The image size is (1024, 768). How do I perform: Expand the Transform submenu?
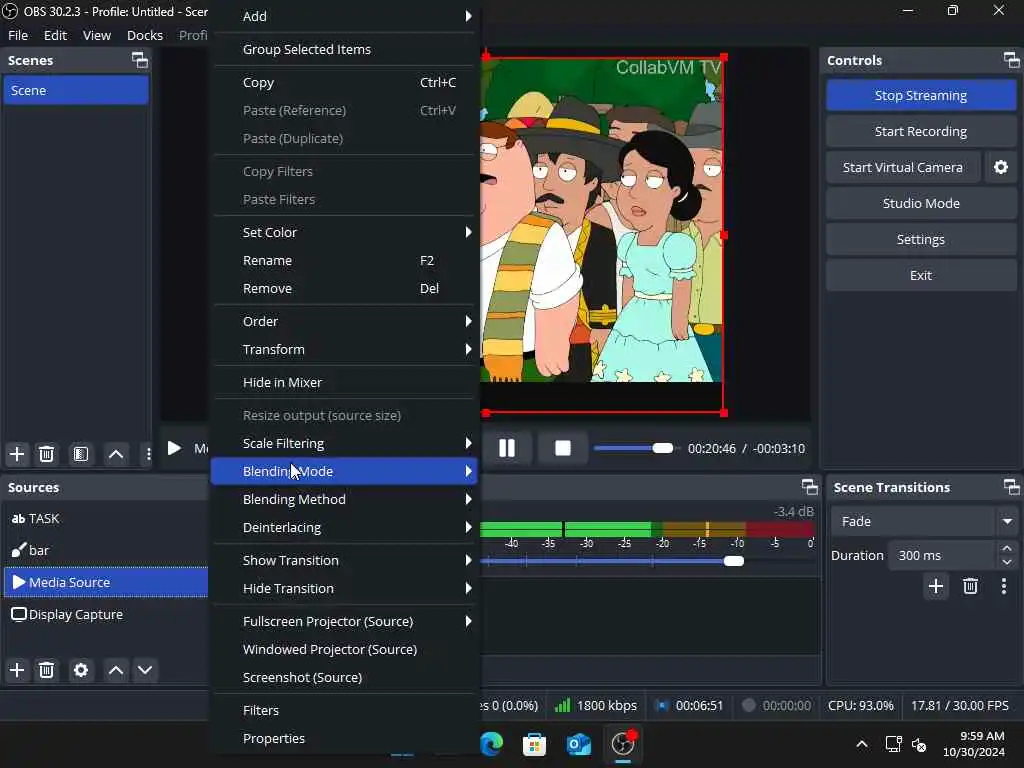point(345,349)
